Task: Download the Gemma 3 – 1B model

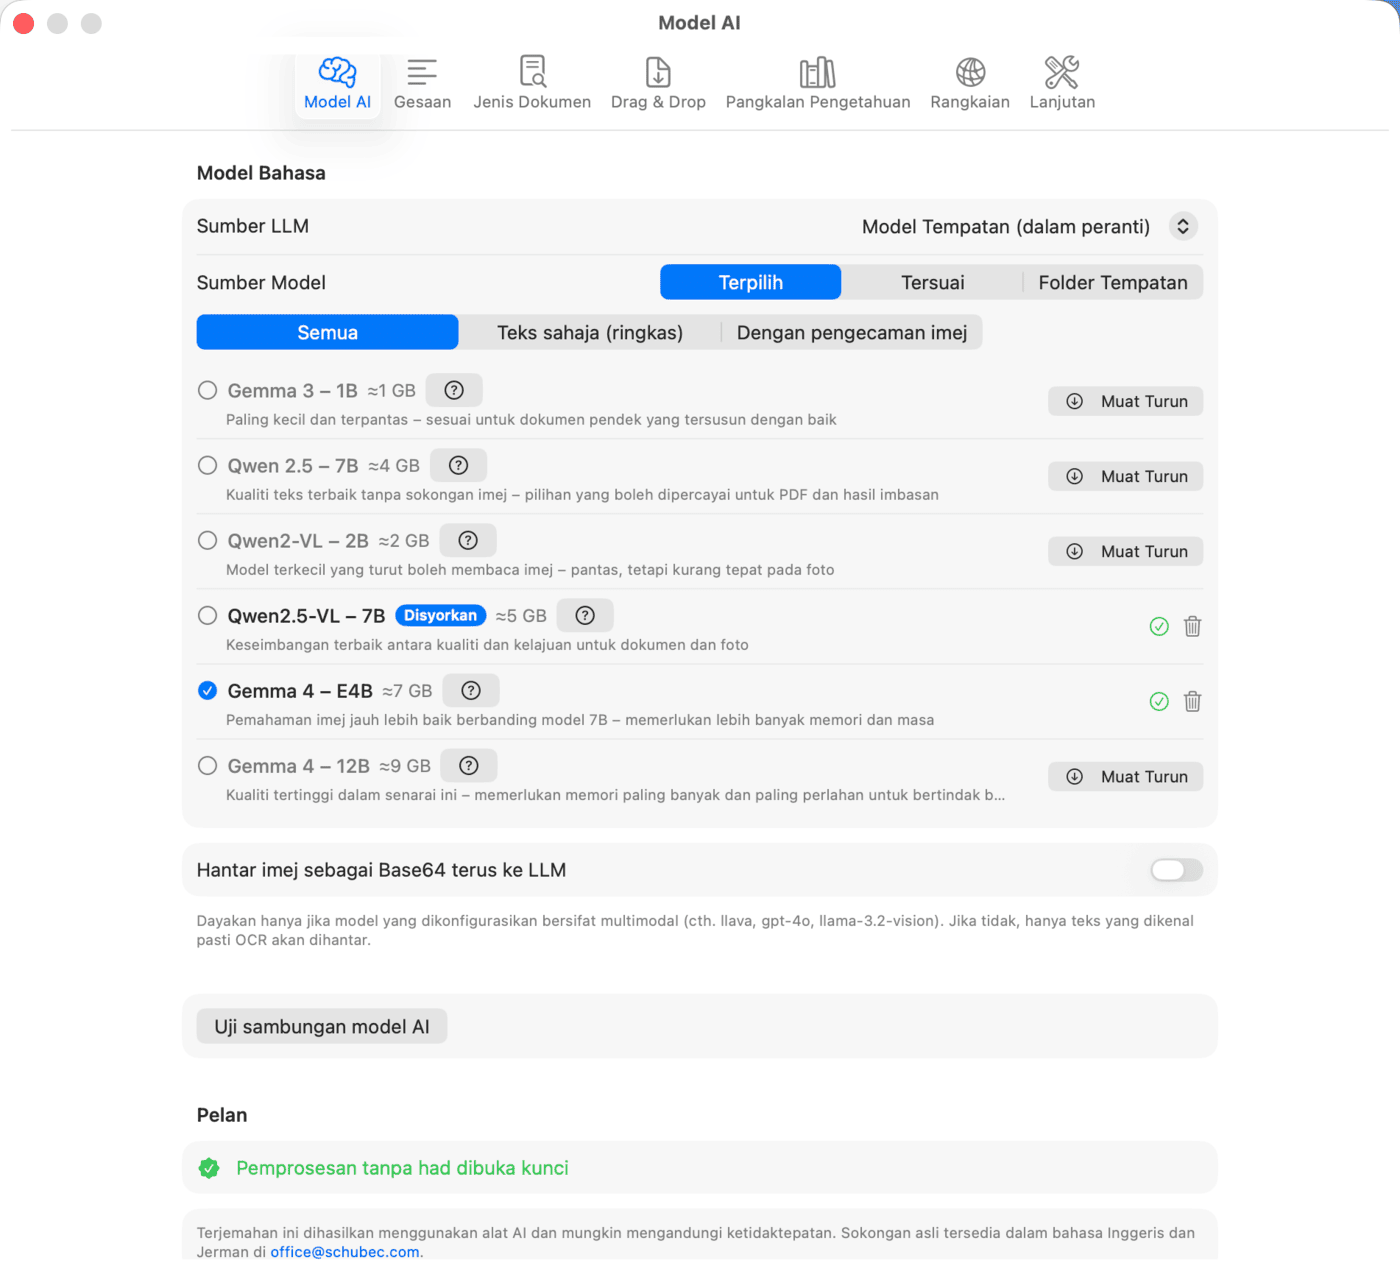Action: [x=1125, y=401]
